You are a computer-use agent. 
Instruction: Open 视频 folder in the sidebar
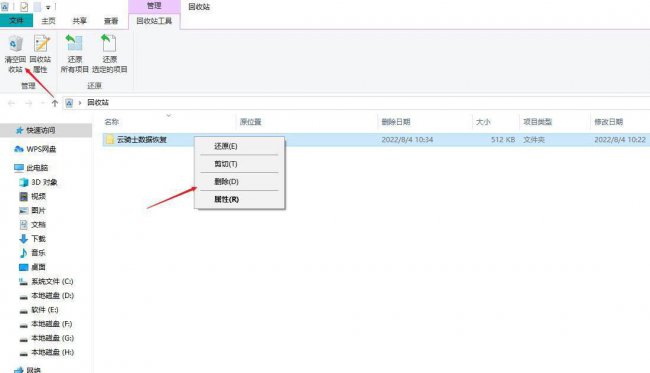[x=39, y=196]
